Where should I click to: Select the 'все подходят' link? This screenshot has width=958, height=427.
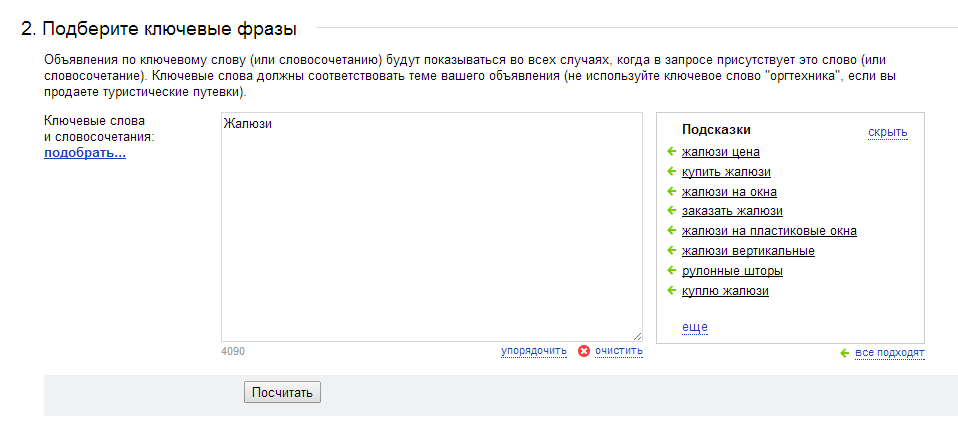point(890,353)
